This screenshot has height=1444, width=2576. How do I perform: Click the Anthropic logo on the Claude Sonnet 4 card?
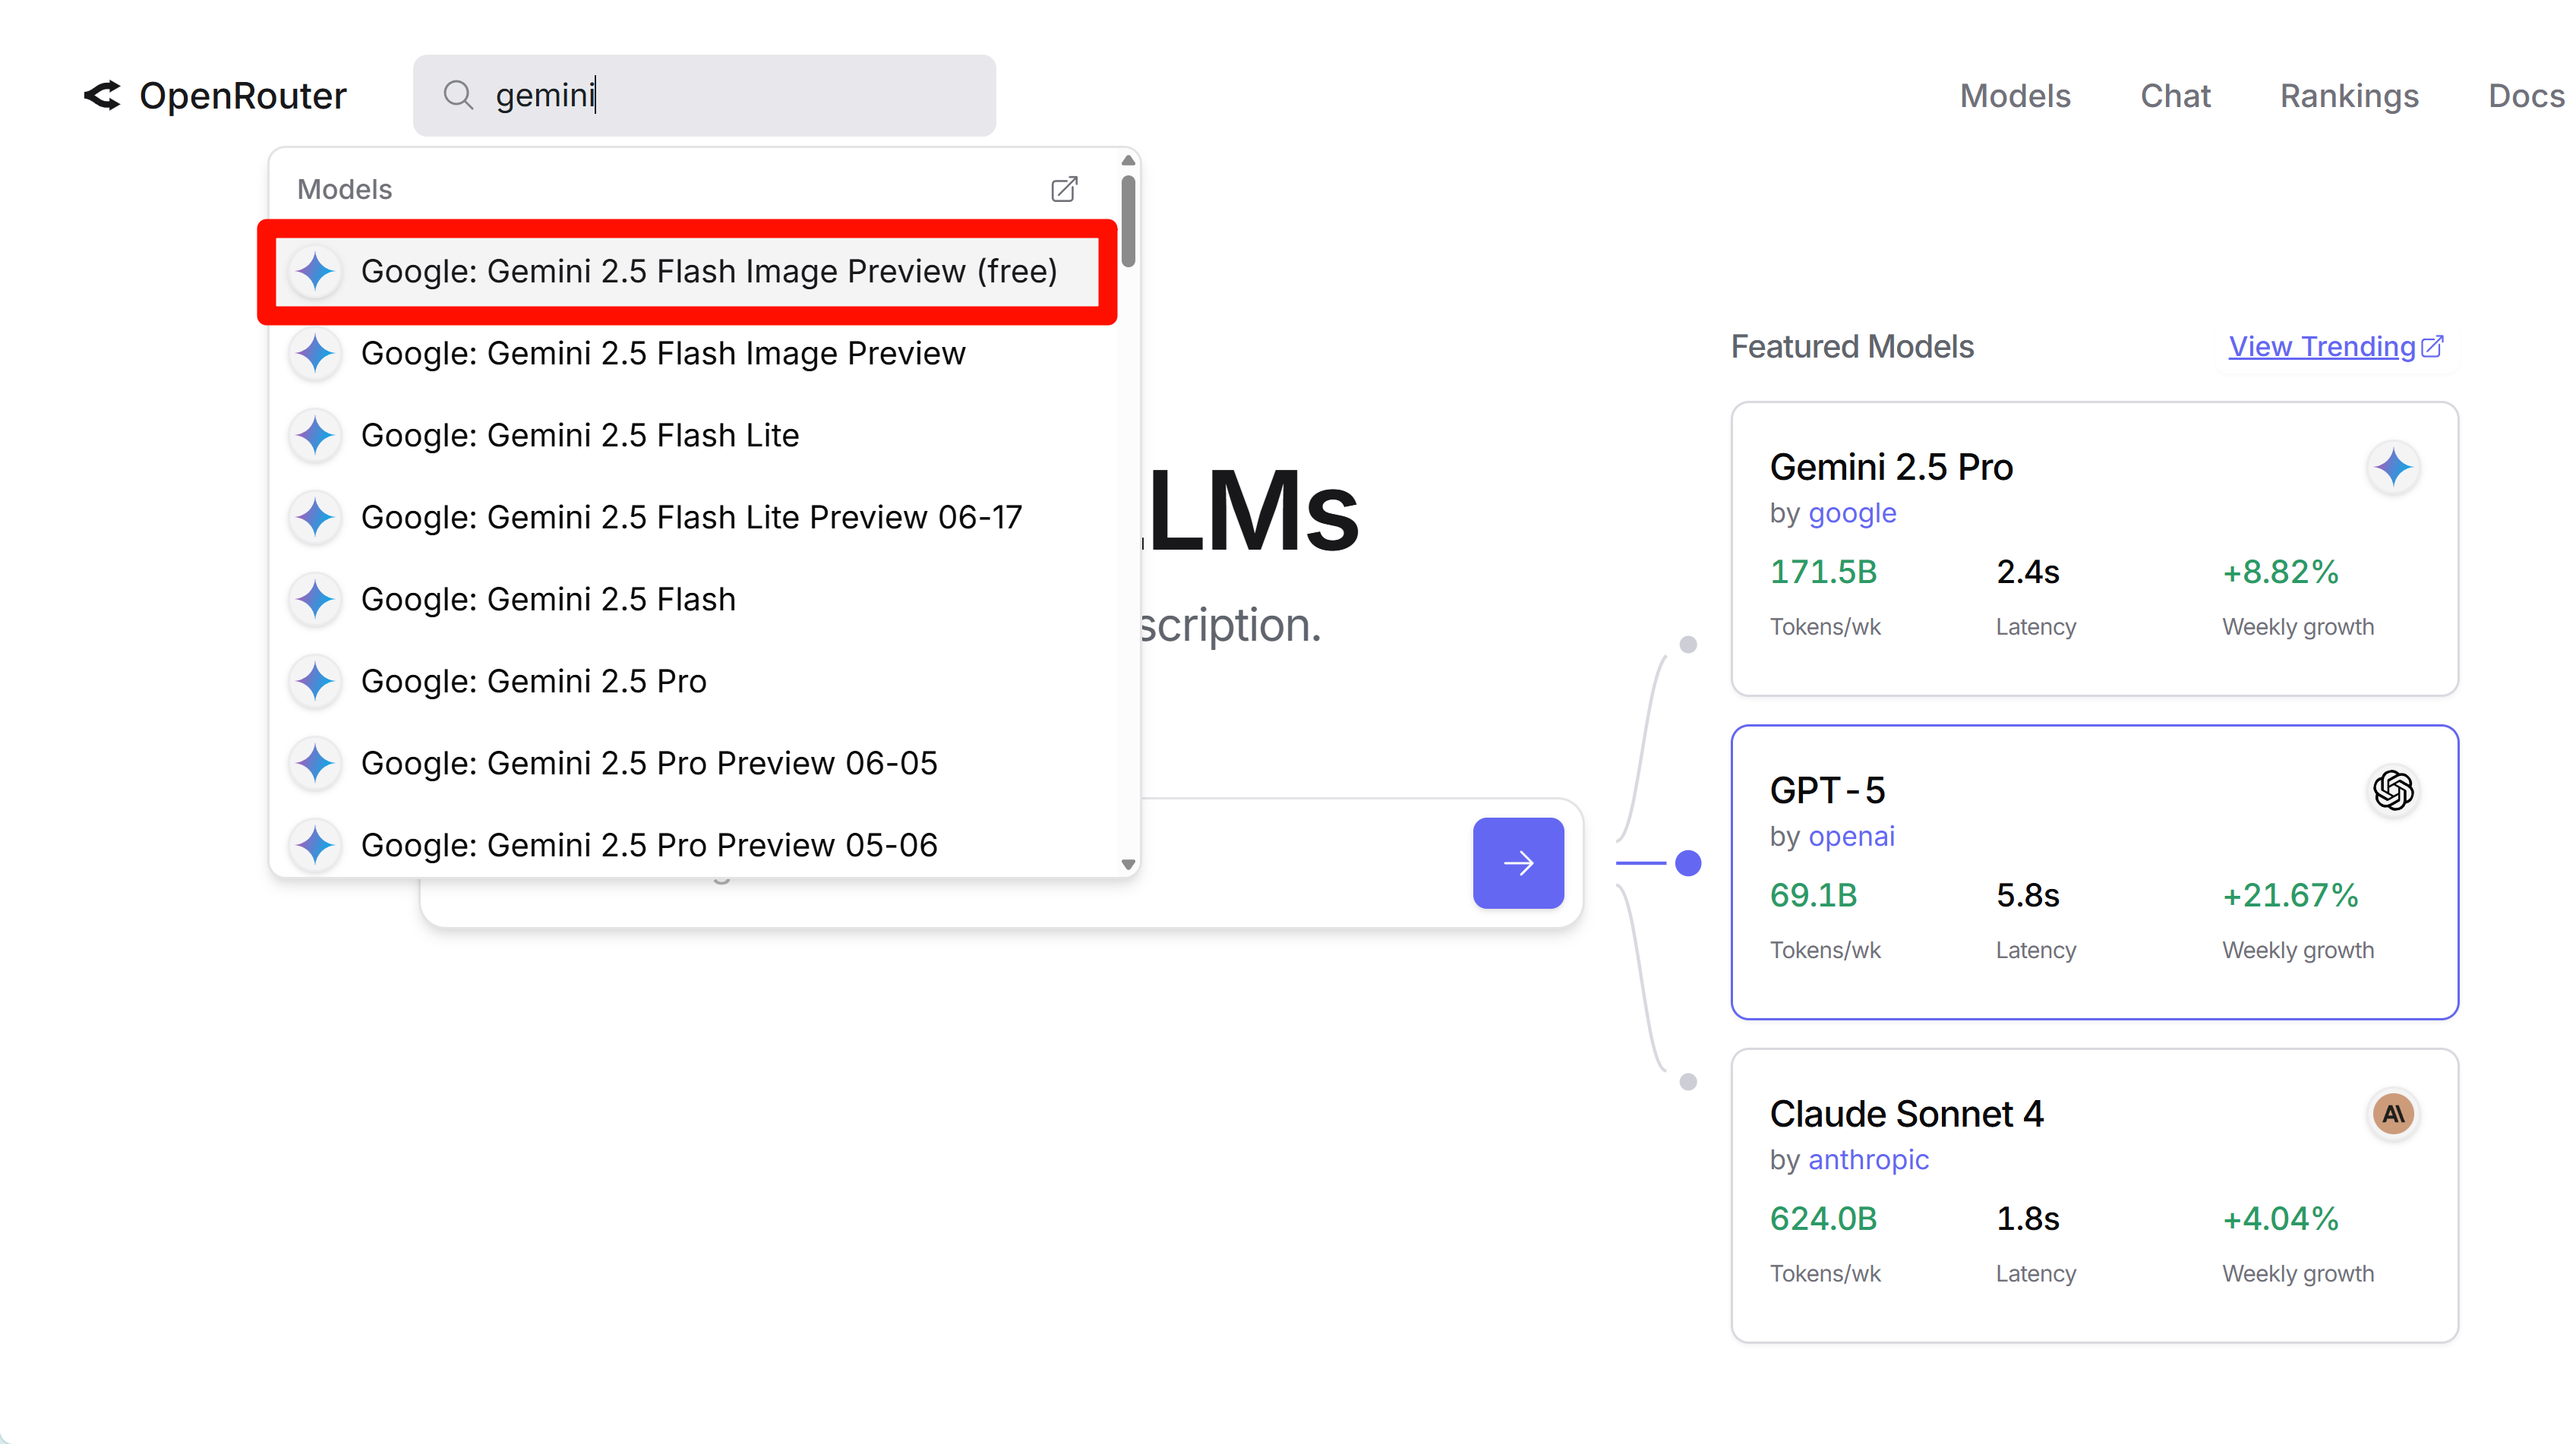pyautogui.click(x=2393, y=1113)
